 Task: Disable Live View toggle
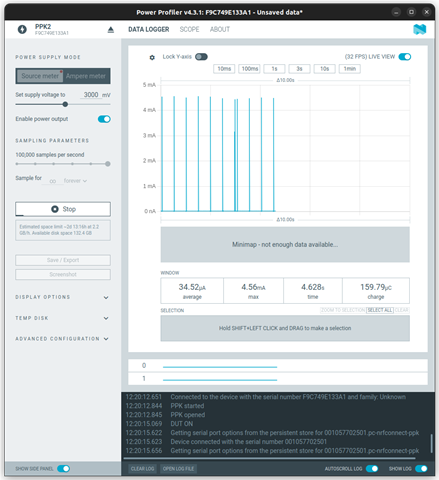(405, 57)
